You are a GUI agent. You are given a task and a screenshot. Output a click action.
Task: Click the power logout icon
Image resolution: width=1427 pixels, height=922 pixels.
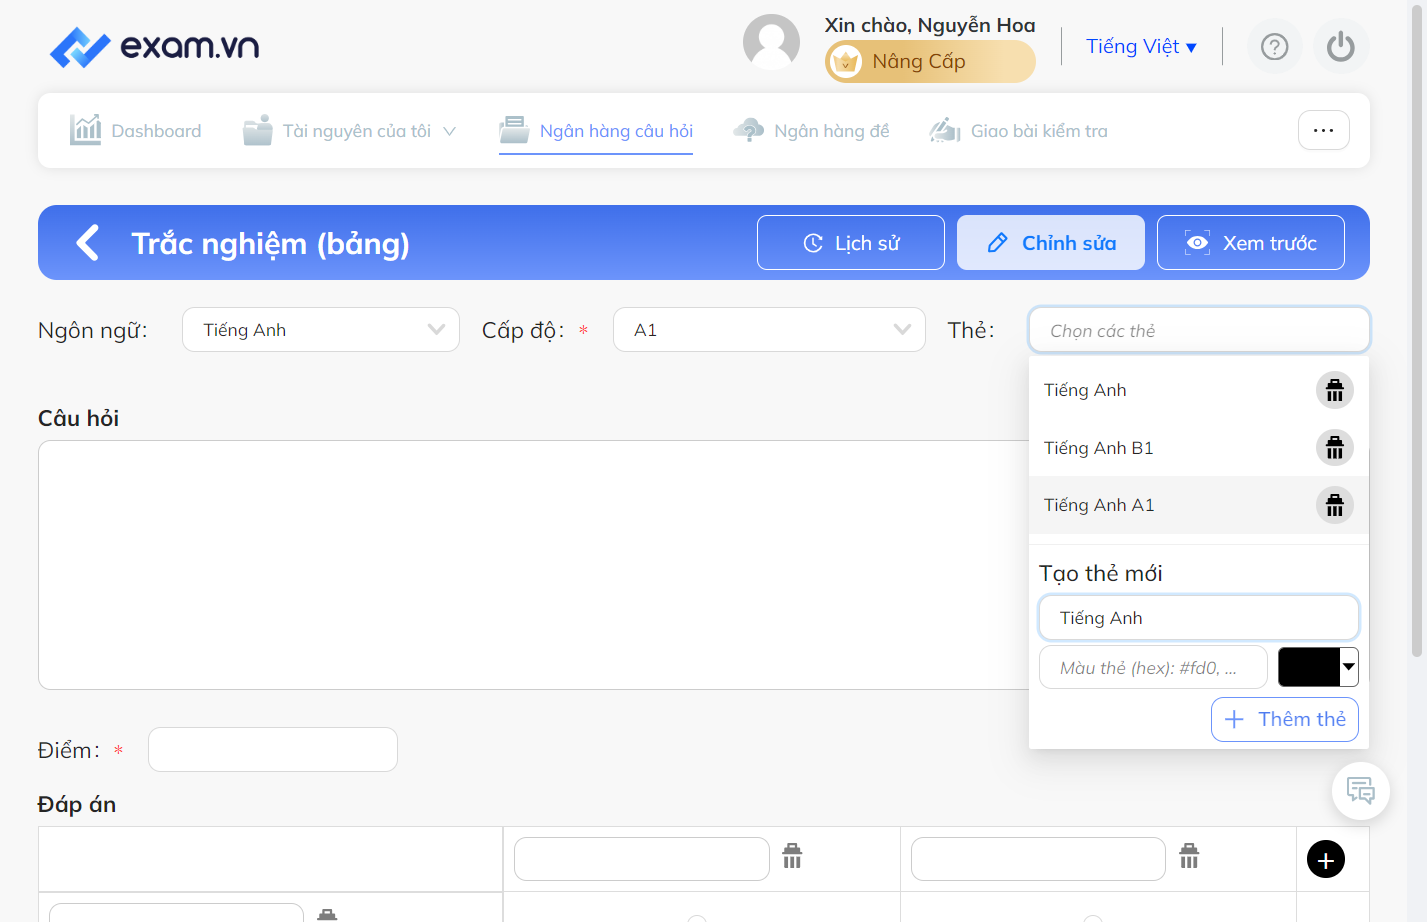click(1340, 47)
